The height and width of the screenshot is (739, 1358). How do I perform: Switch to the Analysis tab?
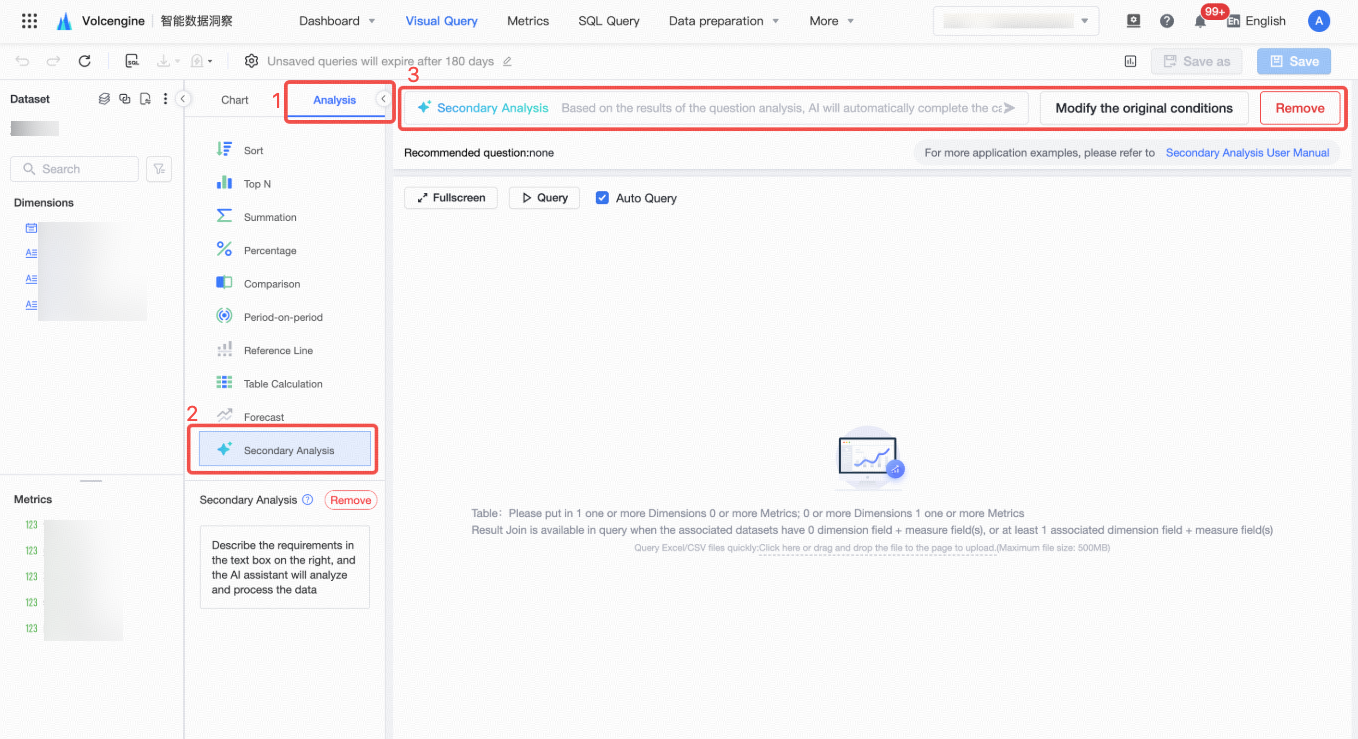click(x=334, y=100)
